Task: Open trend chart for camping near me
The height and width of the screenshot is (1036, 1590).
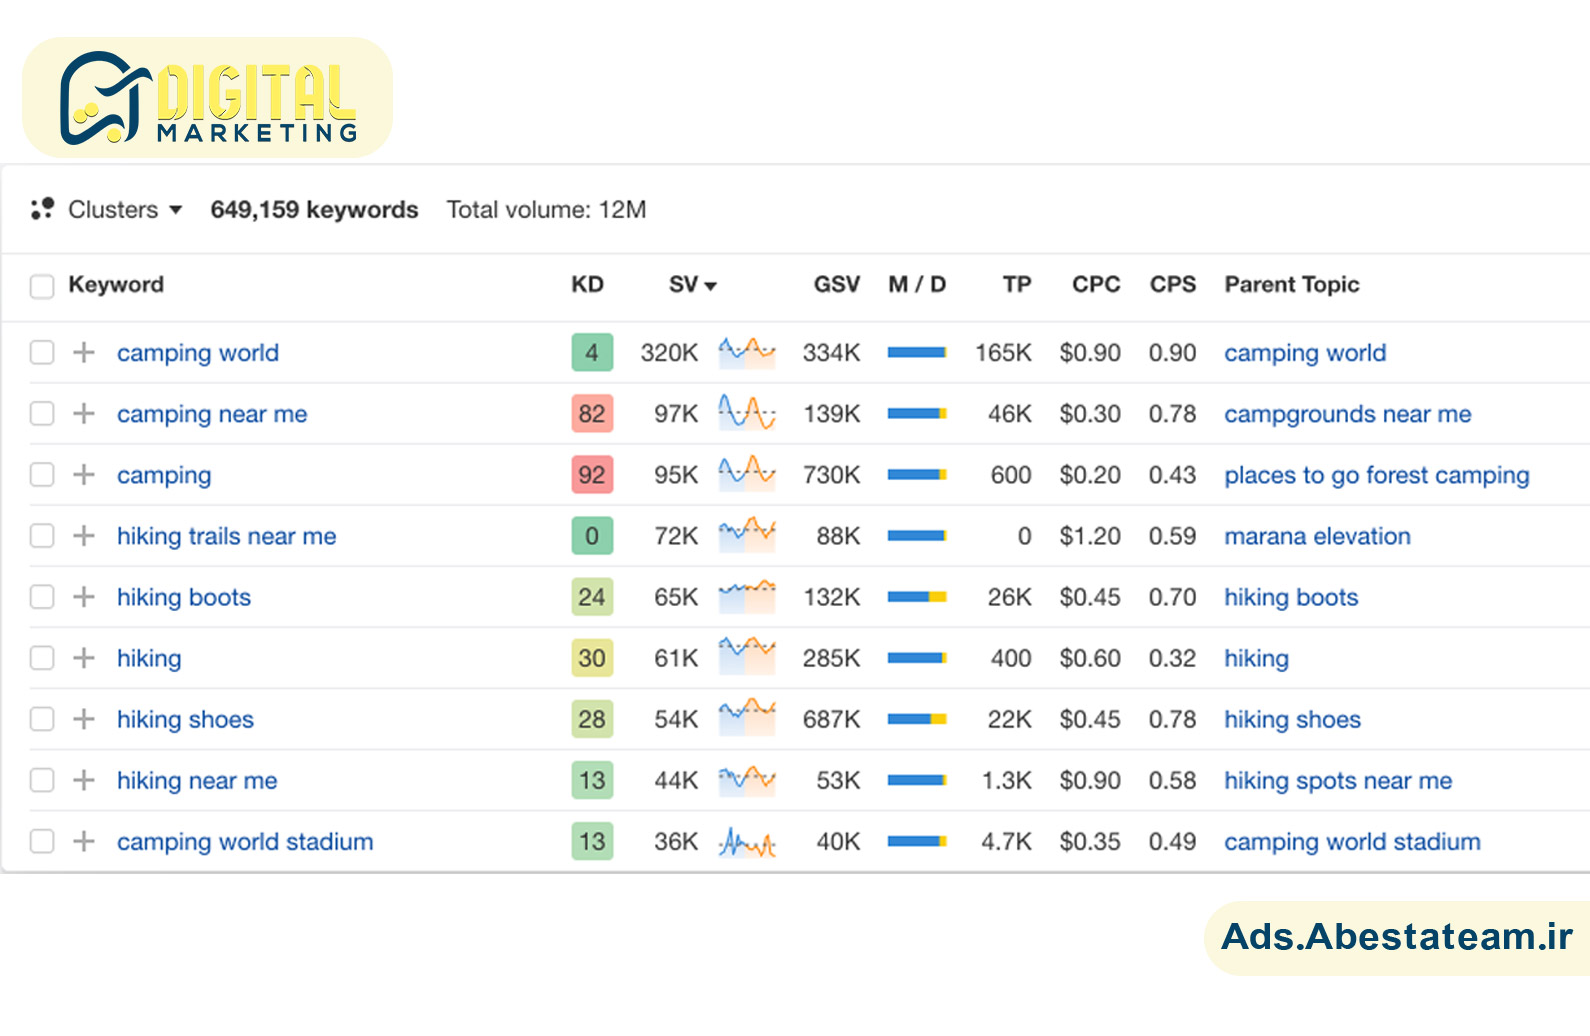Action: pyautogui.click(x=747, y=413)
